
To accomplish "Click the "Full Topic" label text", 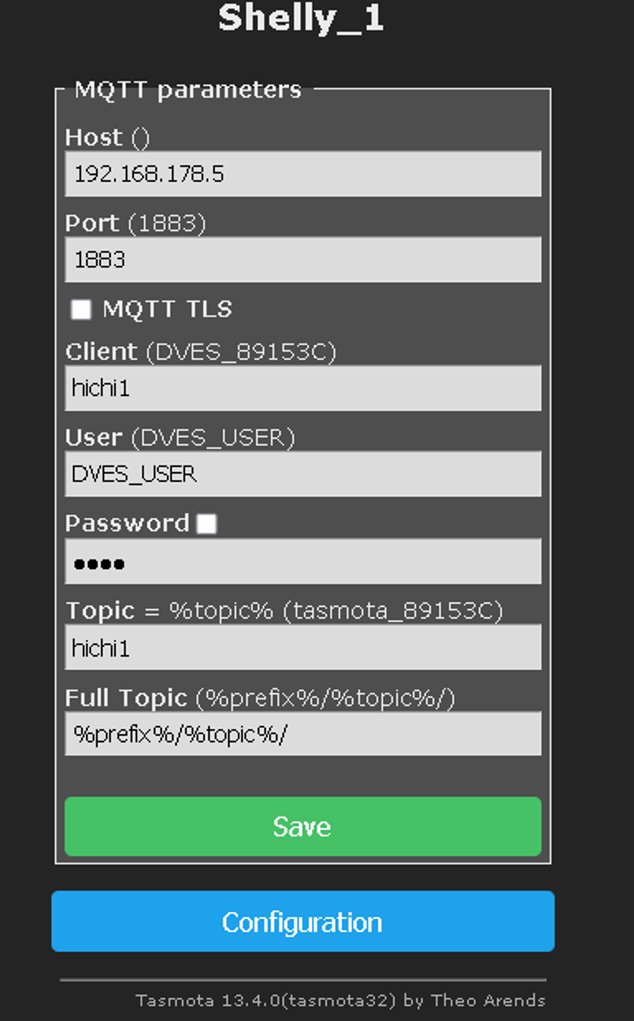I will (x=126, y=697).
